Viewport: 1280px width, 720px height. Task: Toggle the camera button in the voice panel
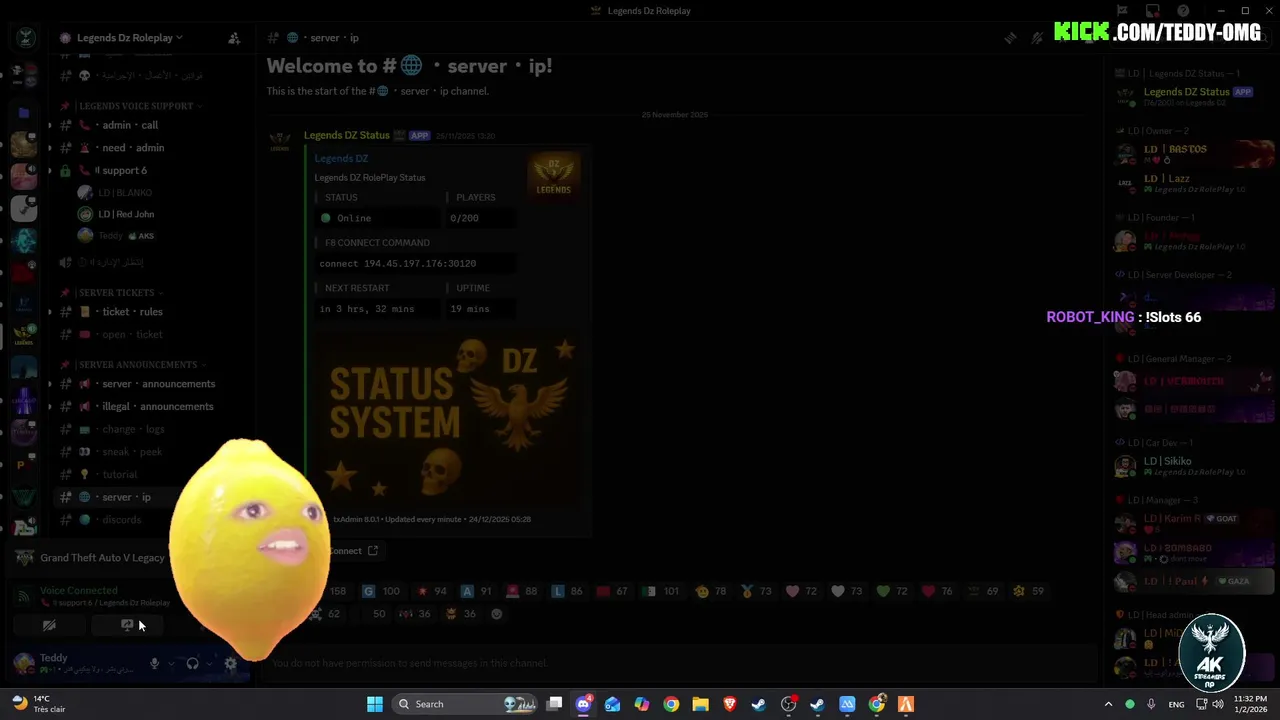pyautogui.click(x=49, y=625)
